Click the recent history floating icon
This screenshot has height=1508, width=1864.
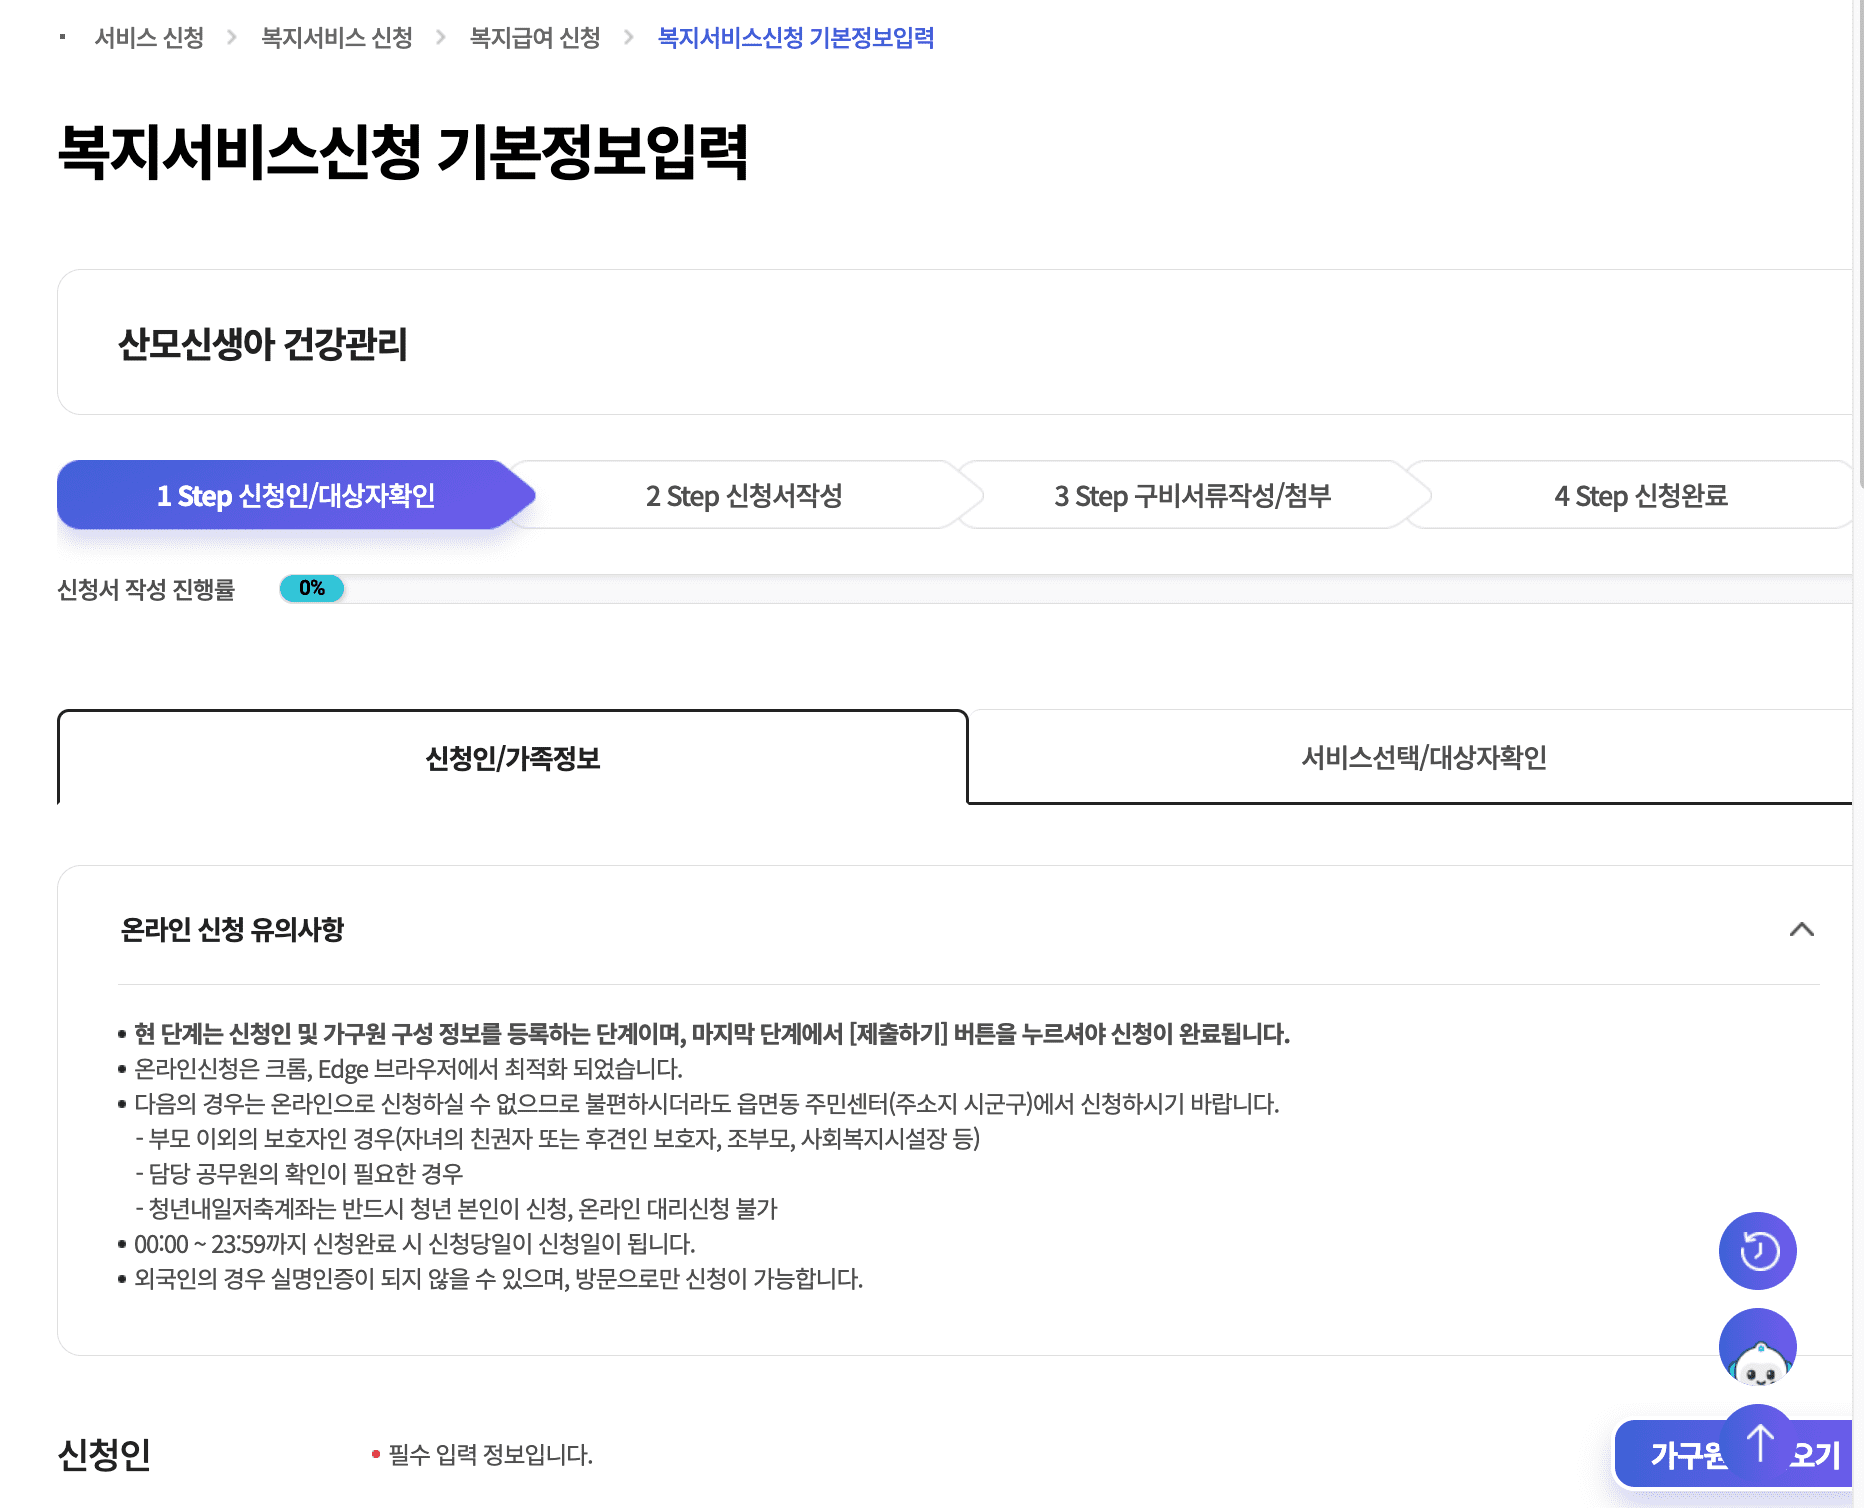pyautogui.click(x=1757, y=1251)
